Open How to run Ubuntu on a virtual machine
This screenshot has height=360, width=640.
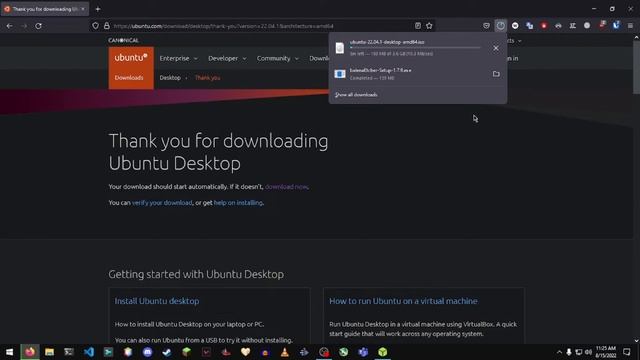coord(403,301)
